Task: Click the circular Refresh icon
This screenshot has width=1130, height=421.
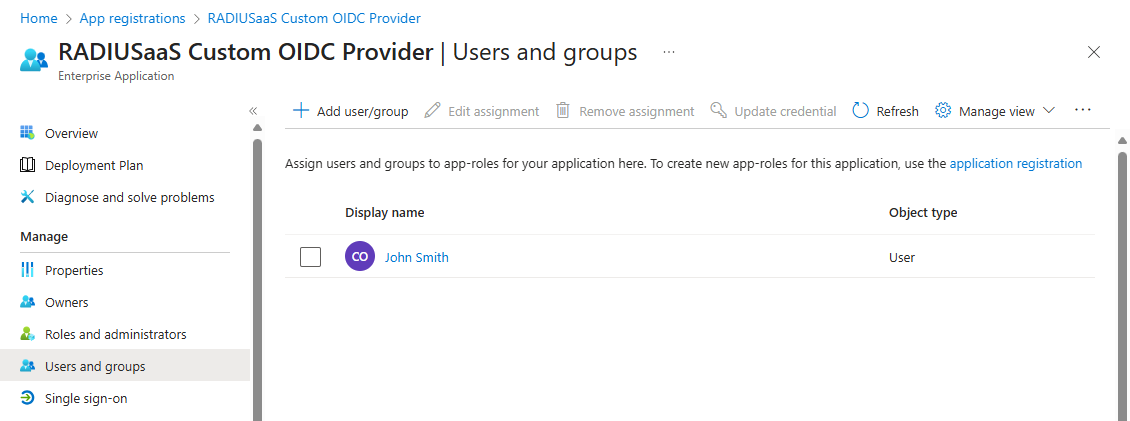Action: tap(860, 110)
